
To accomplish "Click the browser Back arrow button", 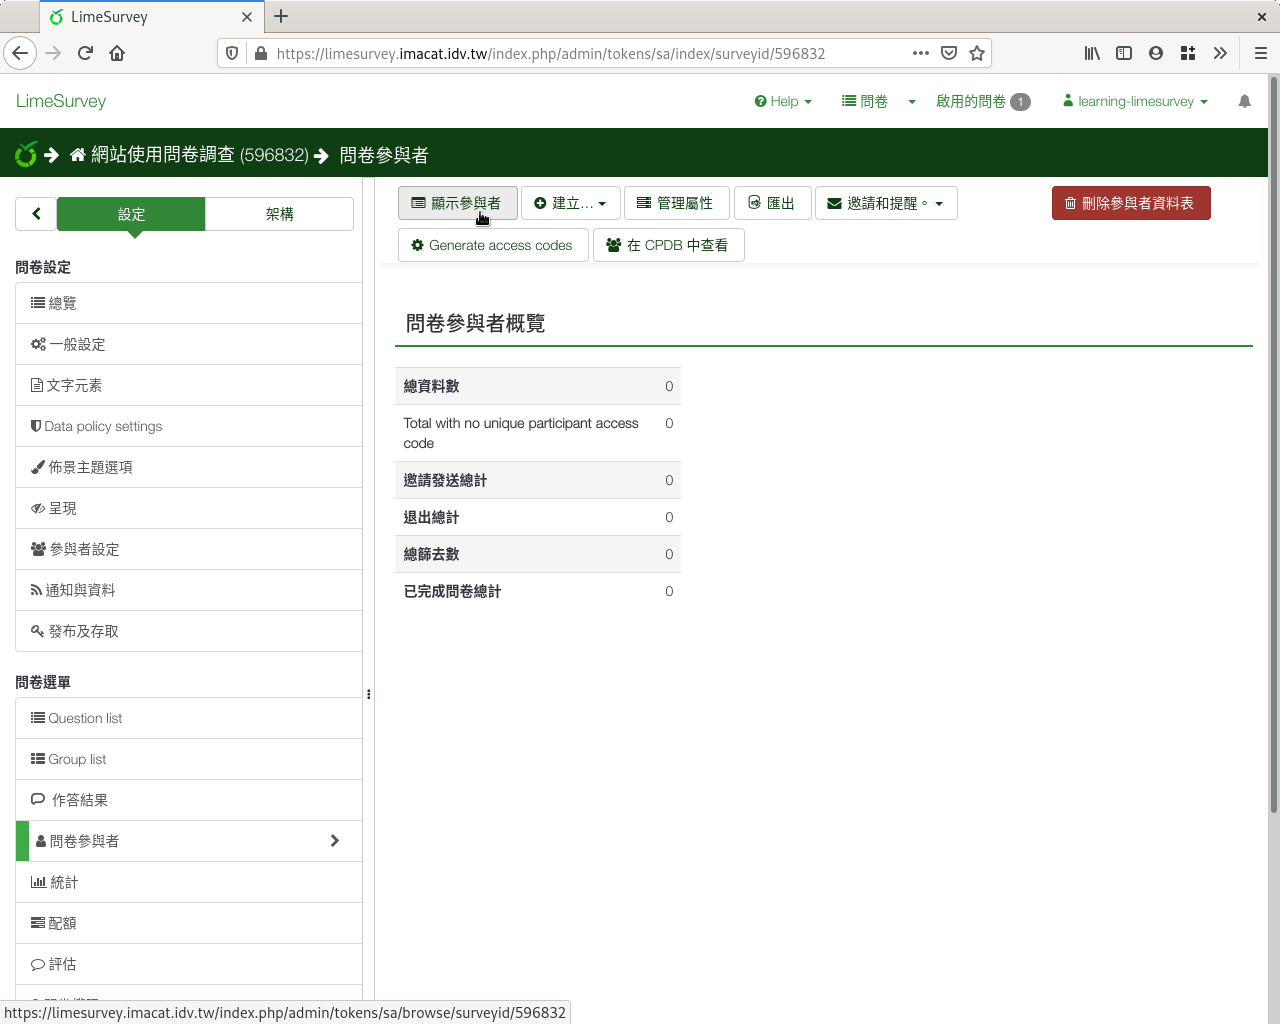I will (x=20, y=53).
